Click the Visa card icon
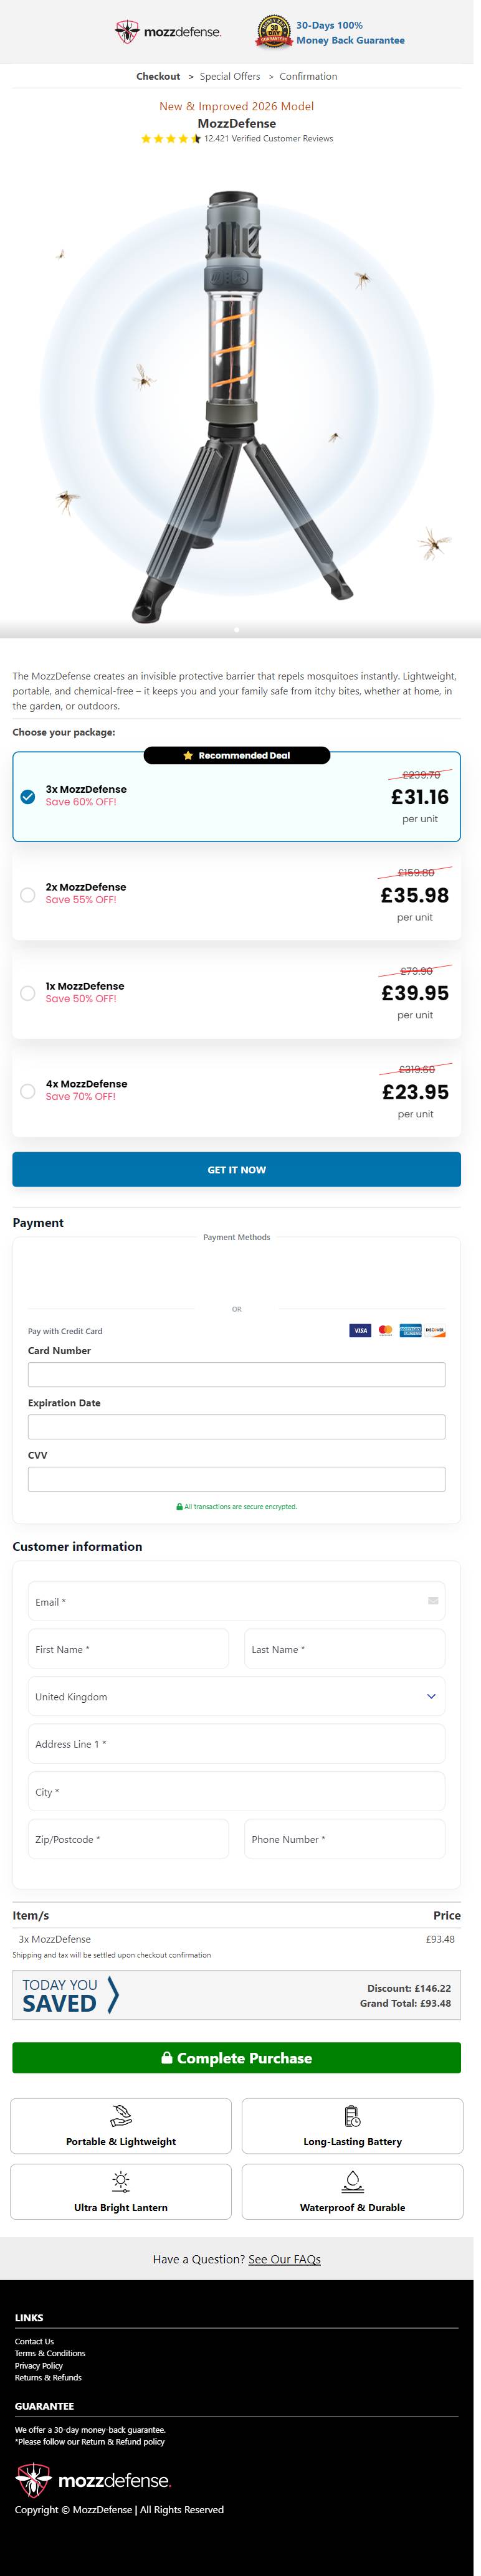This screenshot has height=2576, width=481. coord(360,1330)
